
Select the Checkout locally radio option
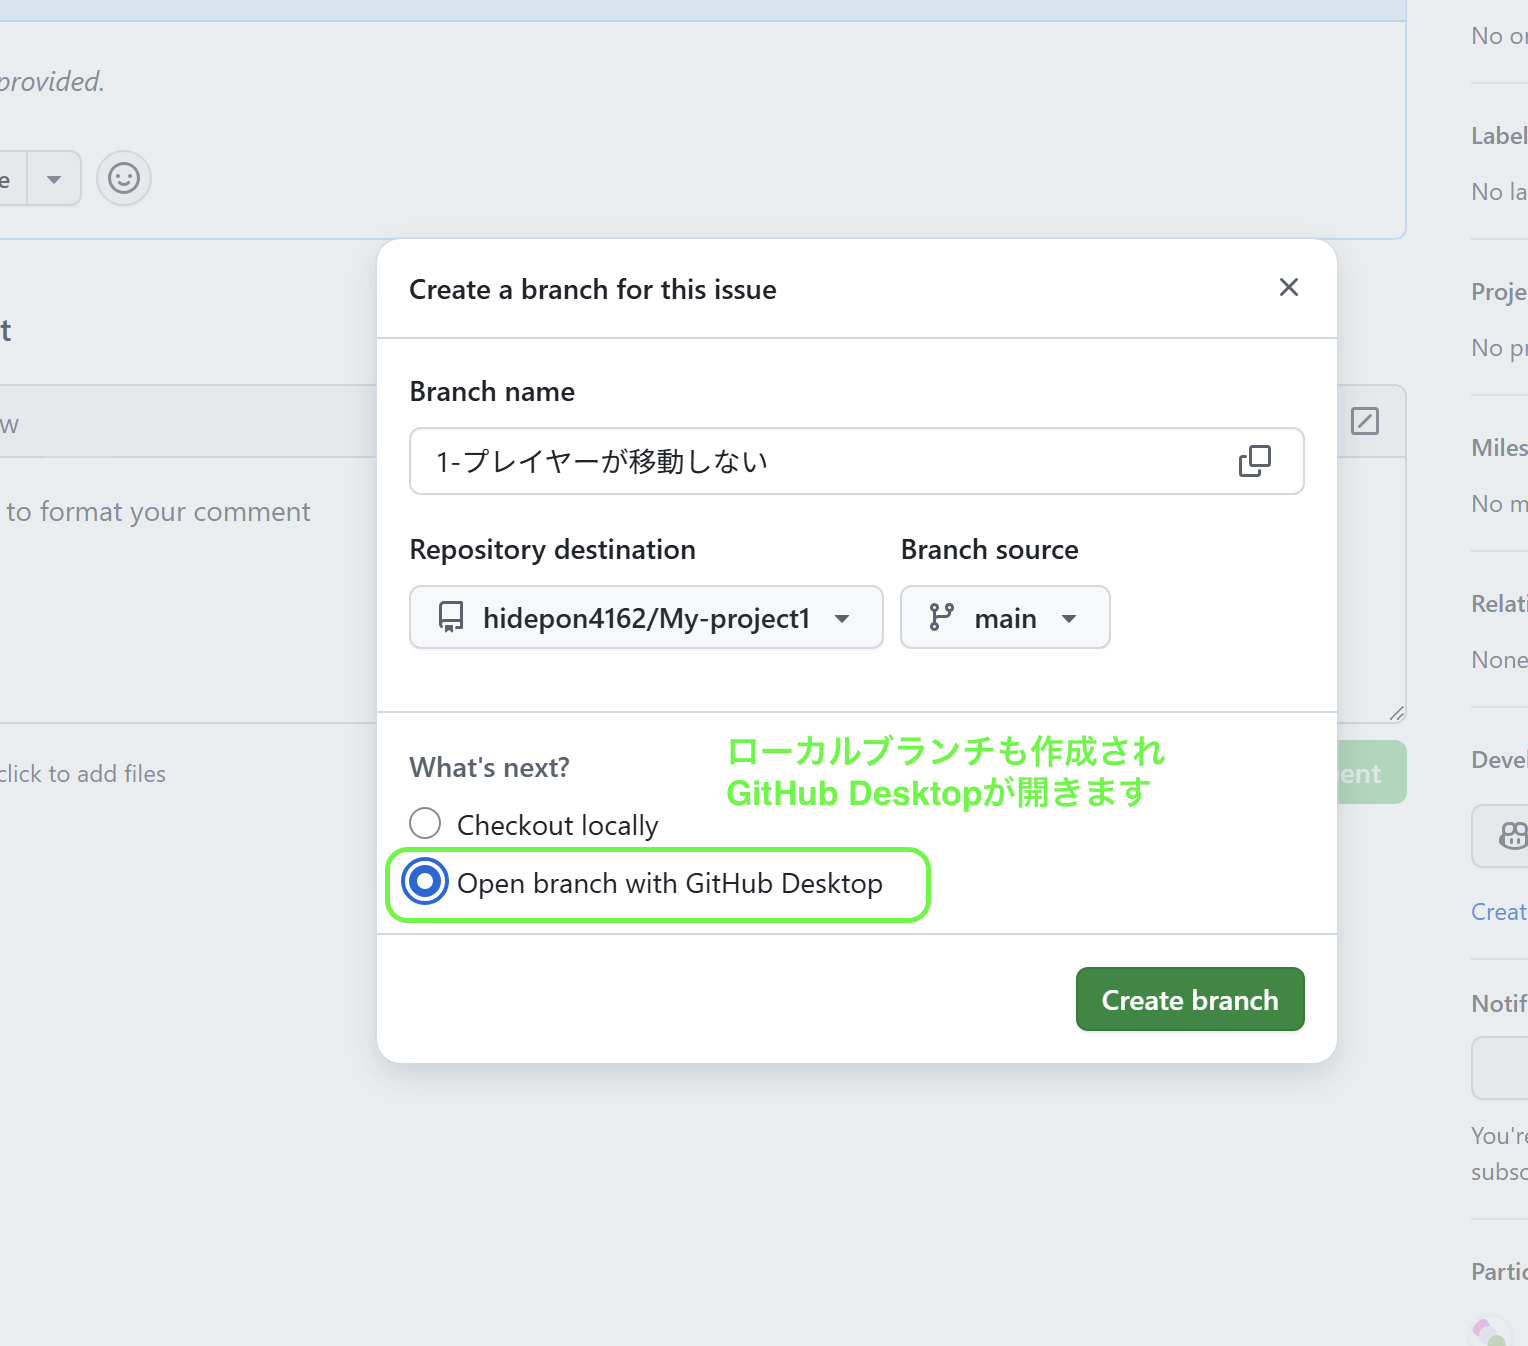425,824
